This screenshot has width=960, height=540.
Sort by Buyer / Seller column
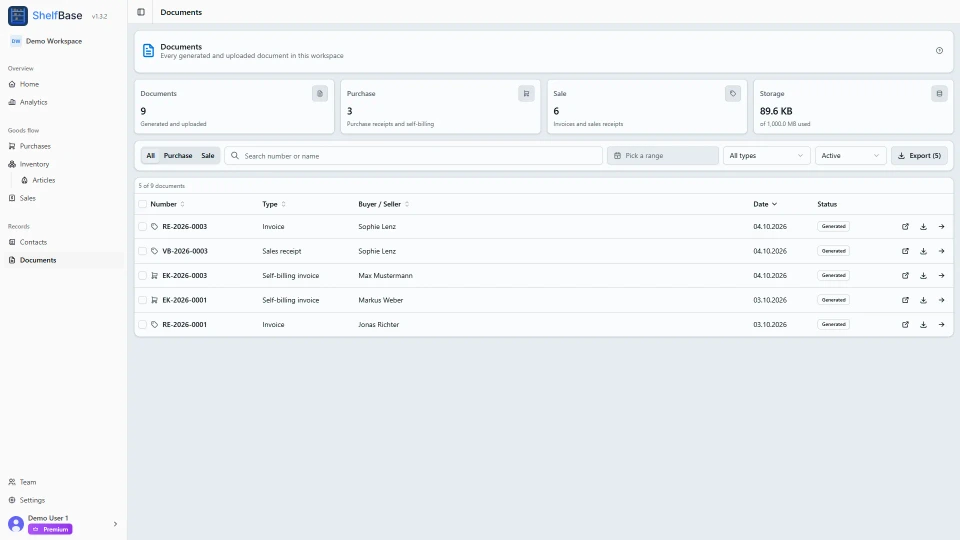click(x=383, y=204)
